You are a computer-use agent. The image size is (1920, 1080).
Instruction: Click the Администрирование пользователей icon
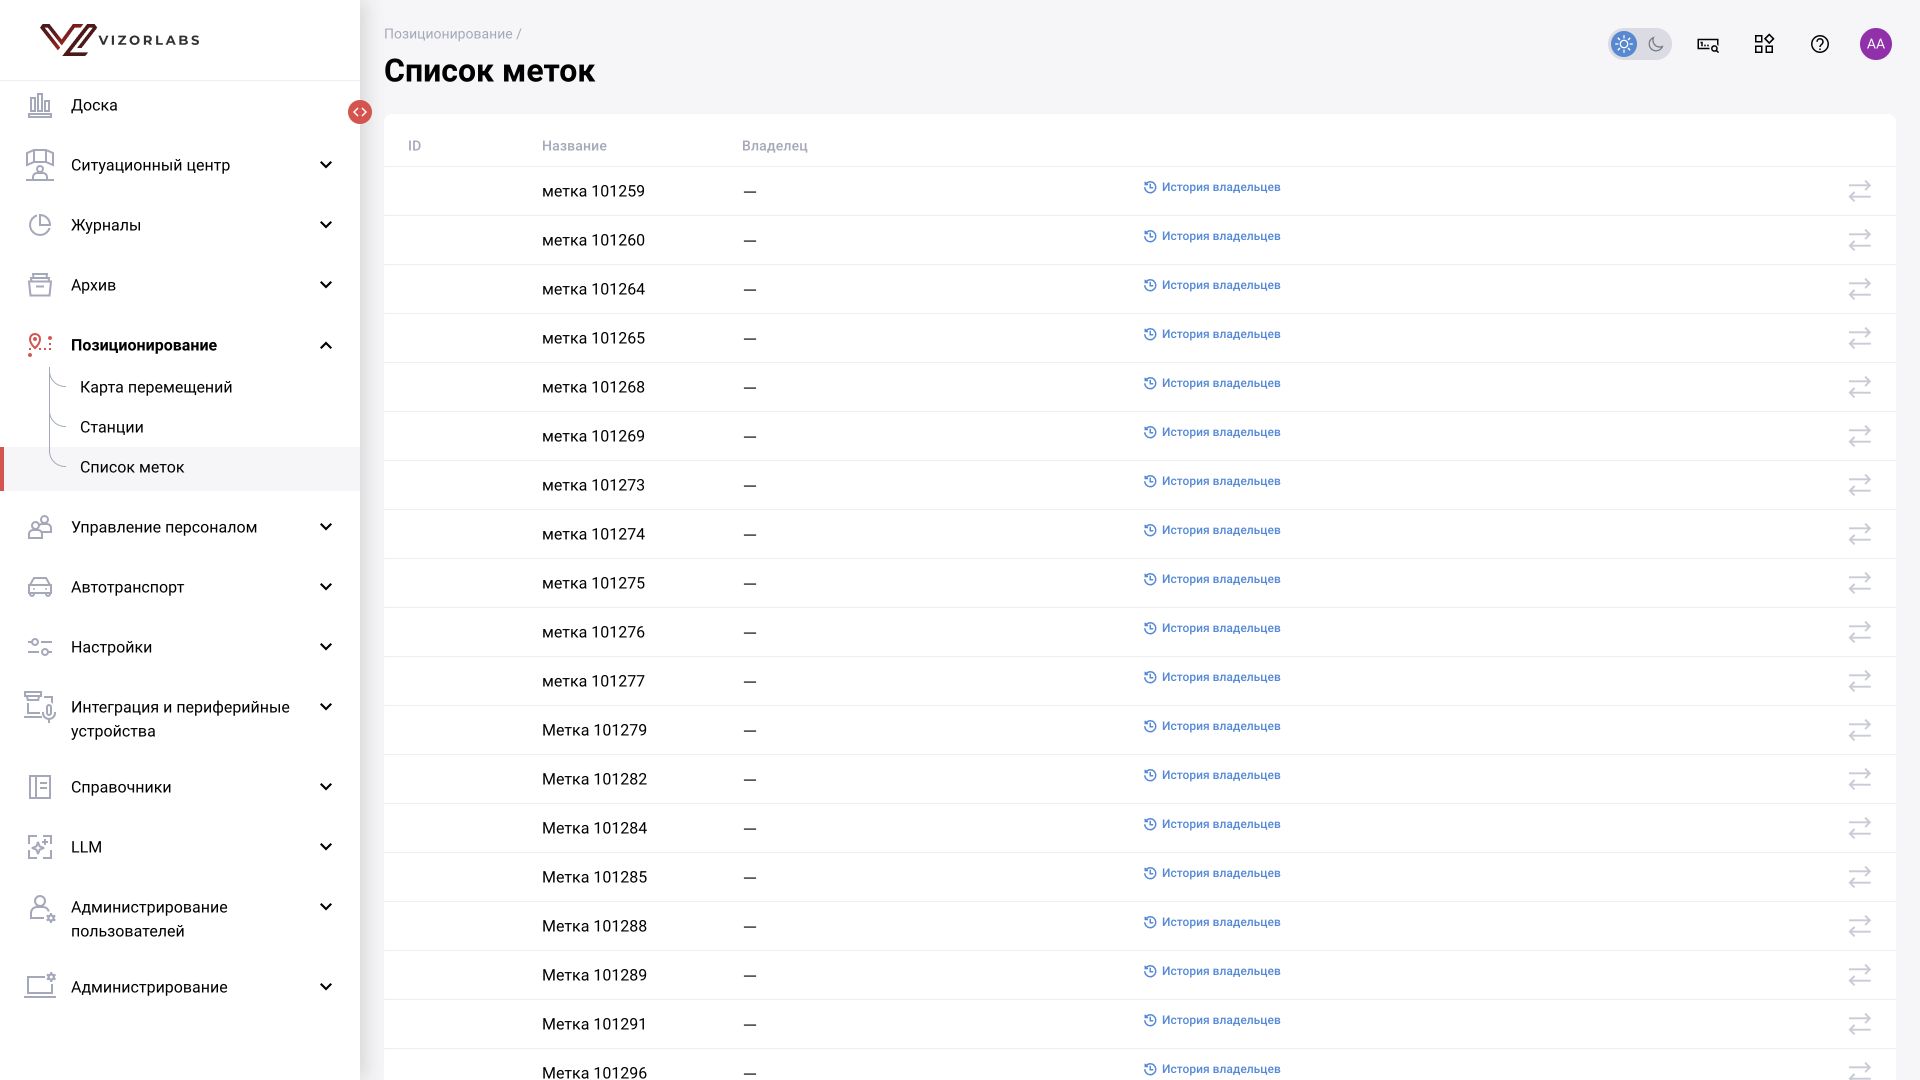[x=41, y=908]
